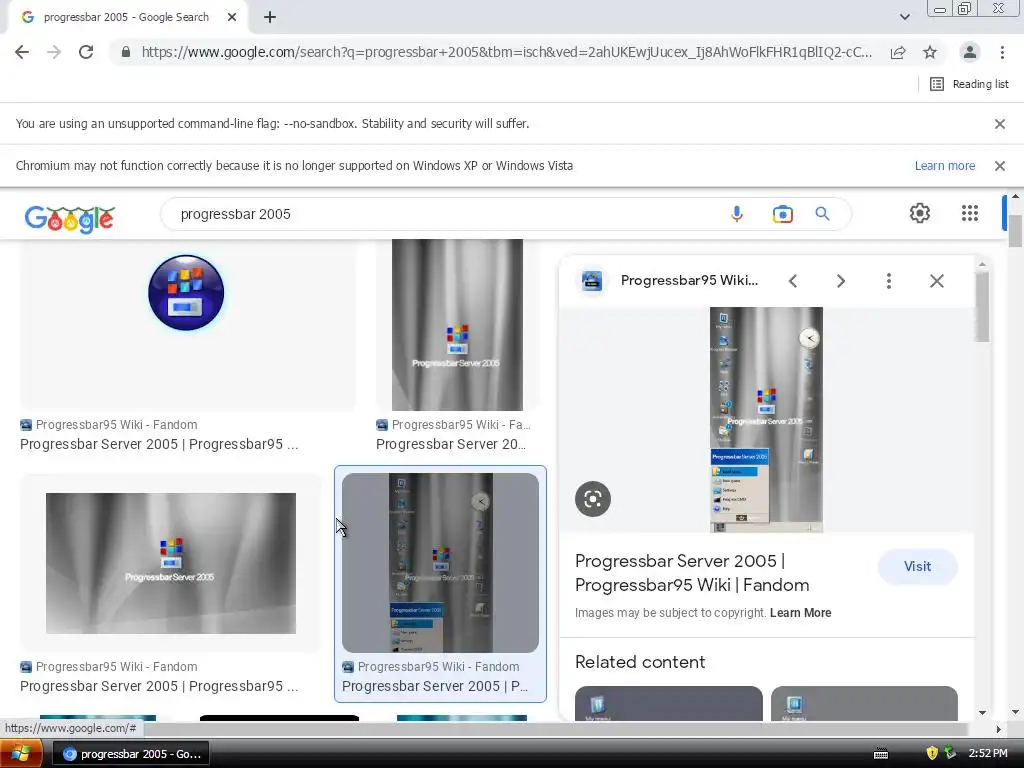Click Progressbar95 Wiki favicon in preview header
Screen dimensions: 1024x768
point(592,281)
